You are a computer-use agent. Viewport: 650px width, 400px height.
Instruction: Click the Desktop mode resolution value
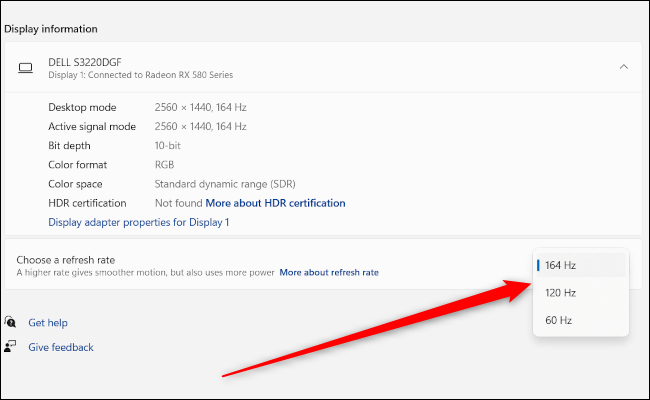(x=200, y=107)
